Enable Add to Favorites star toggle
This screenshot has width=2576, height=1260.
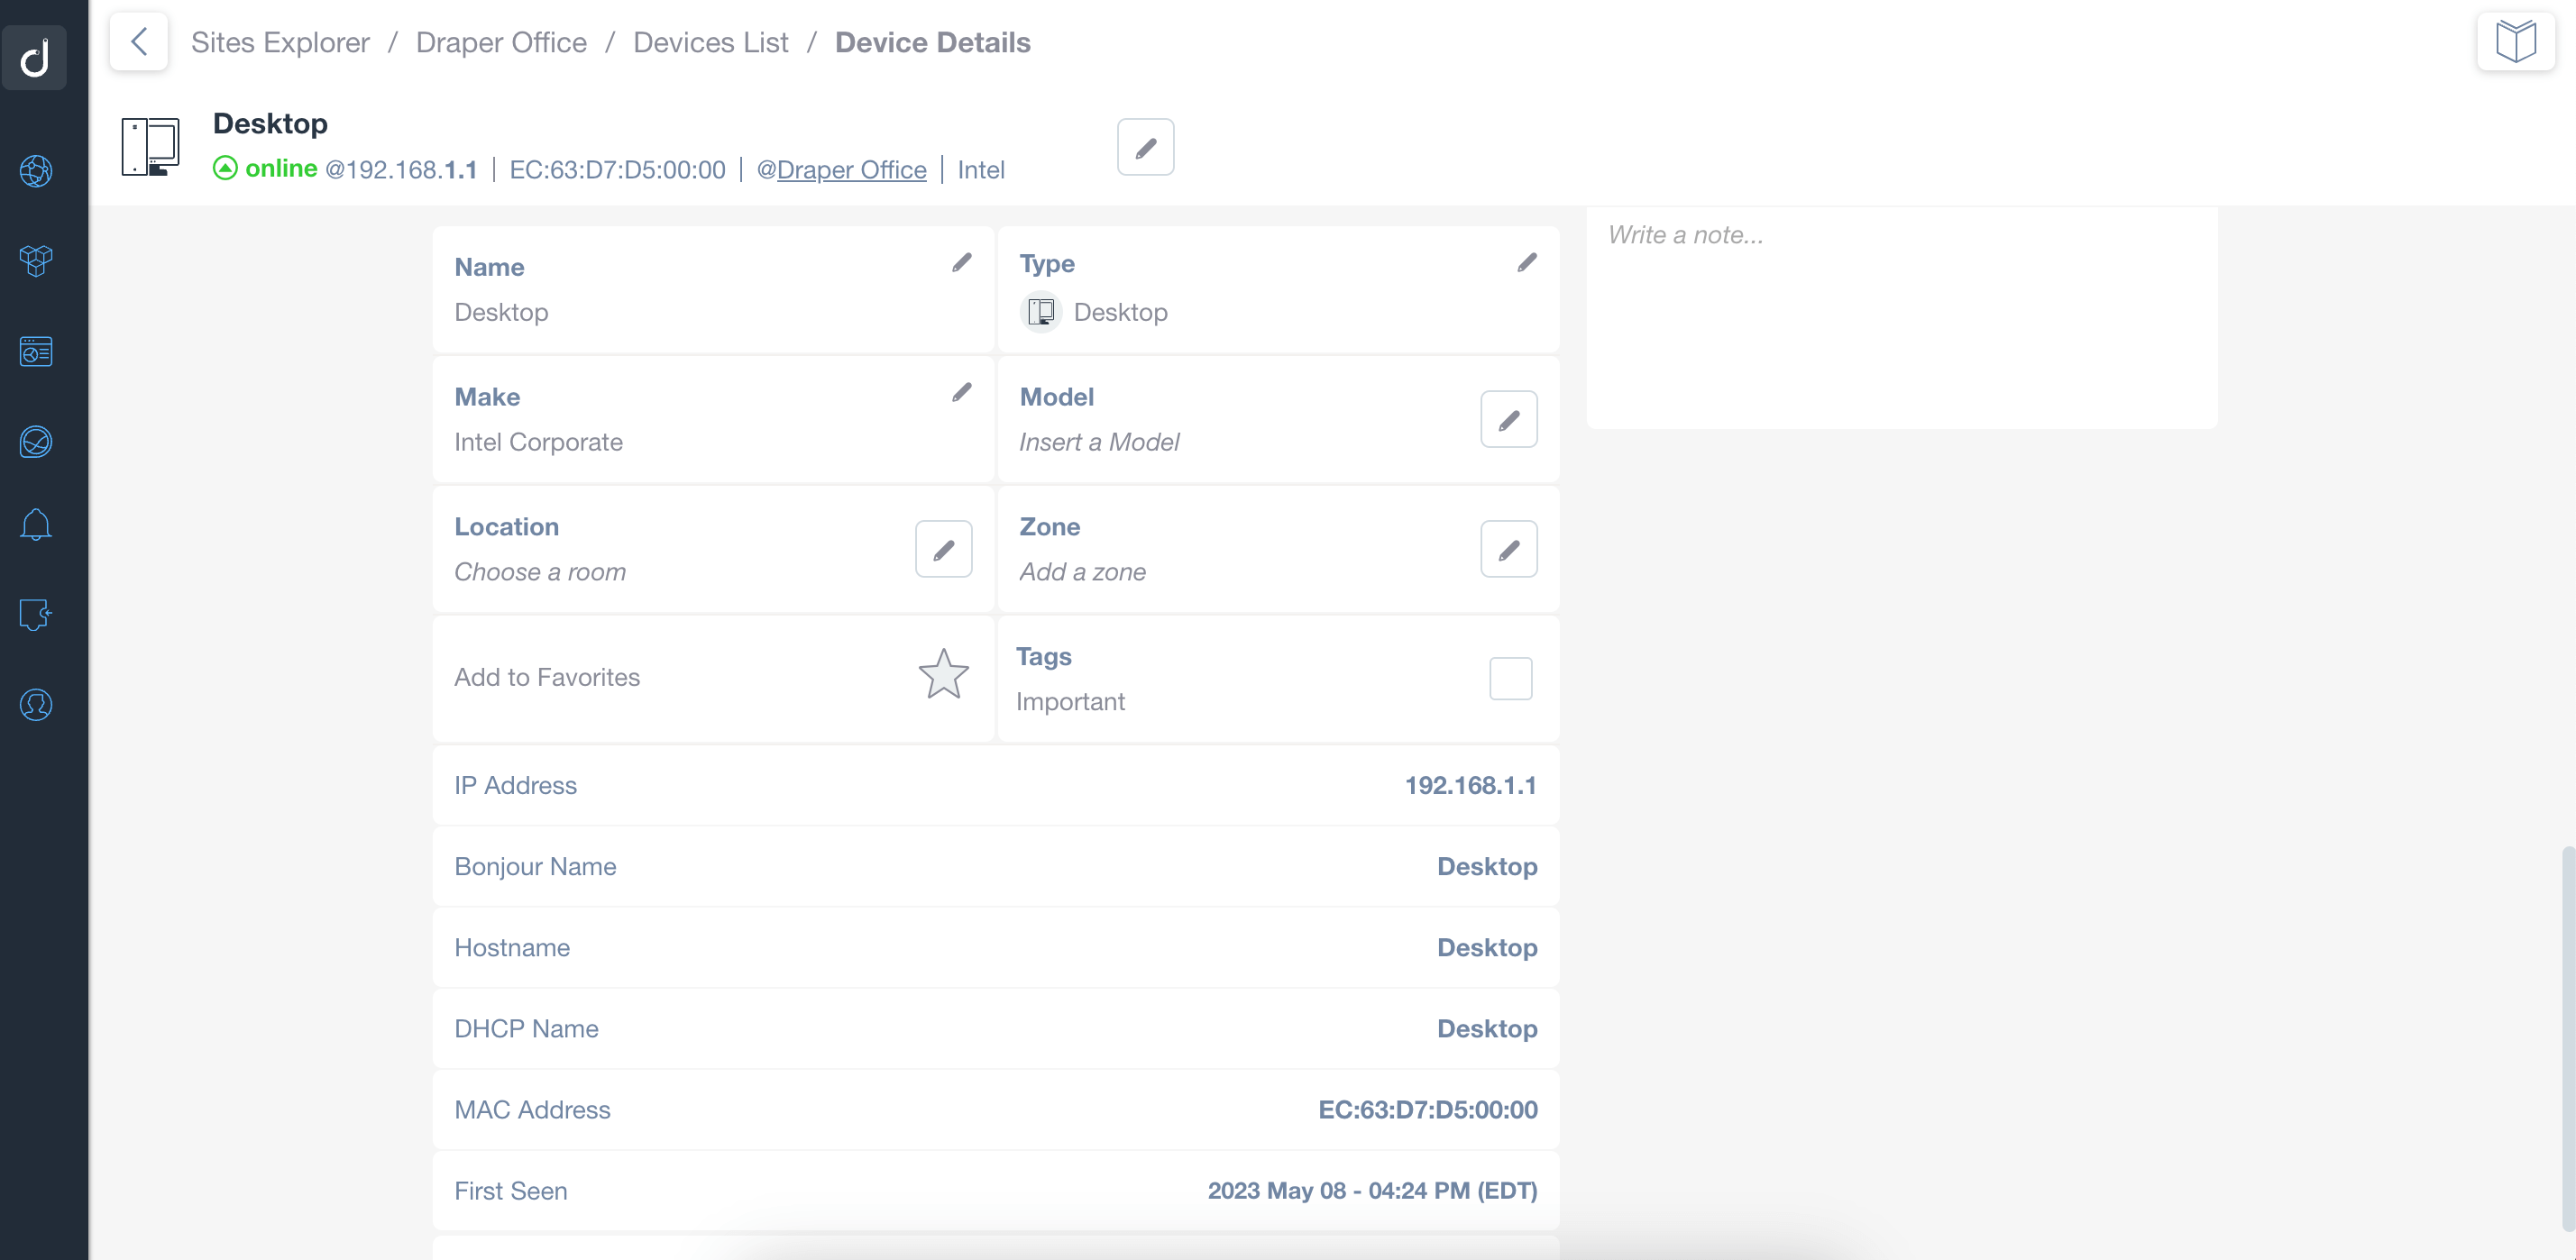click(x=943, y=677)
